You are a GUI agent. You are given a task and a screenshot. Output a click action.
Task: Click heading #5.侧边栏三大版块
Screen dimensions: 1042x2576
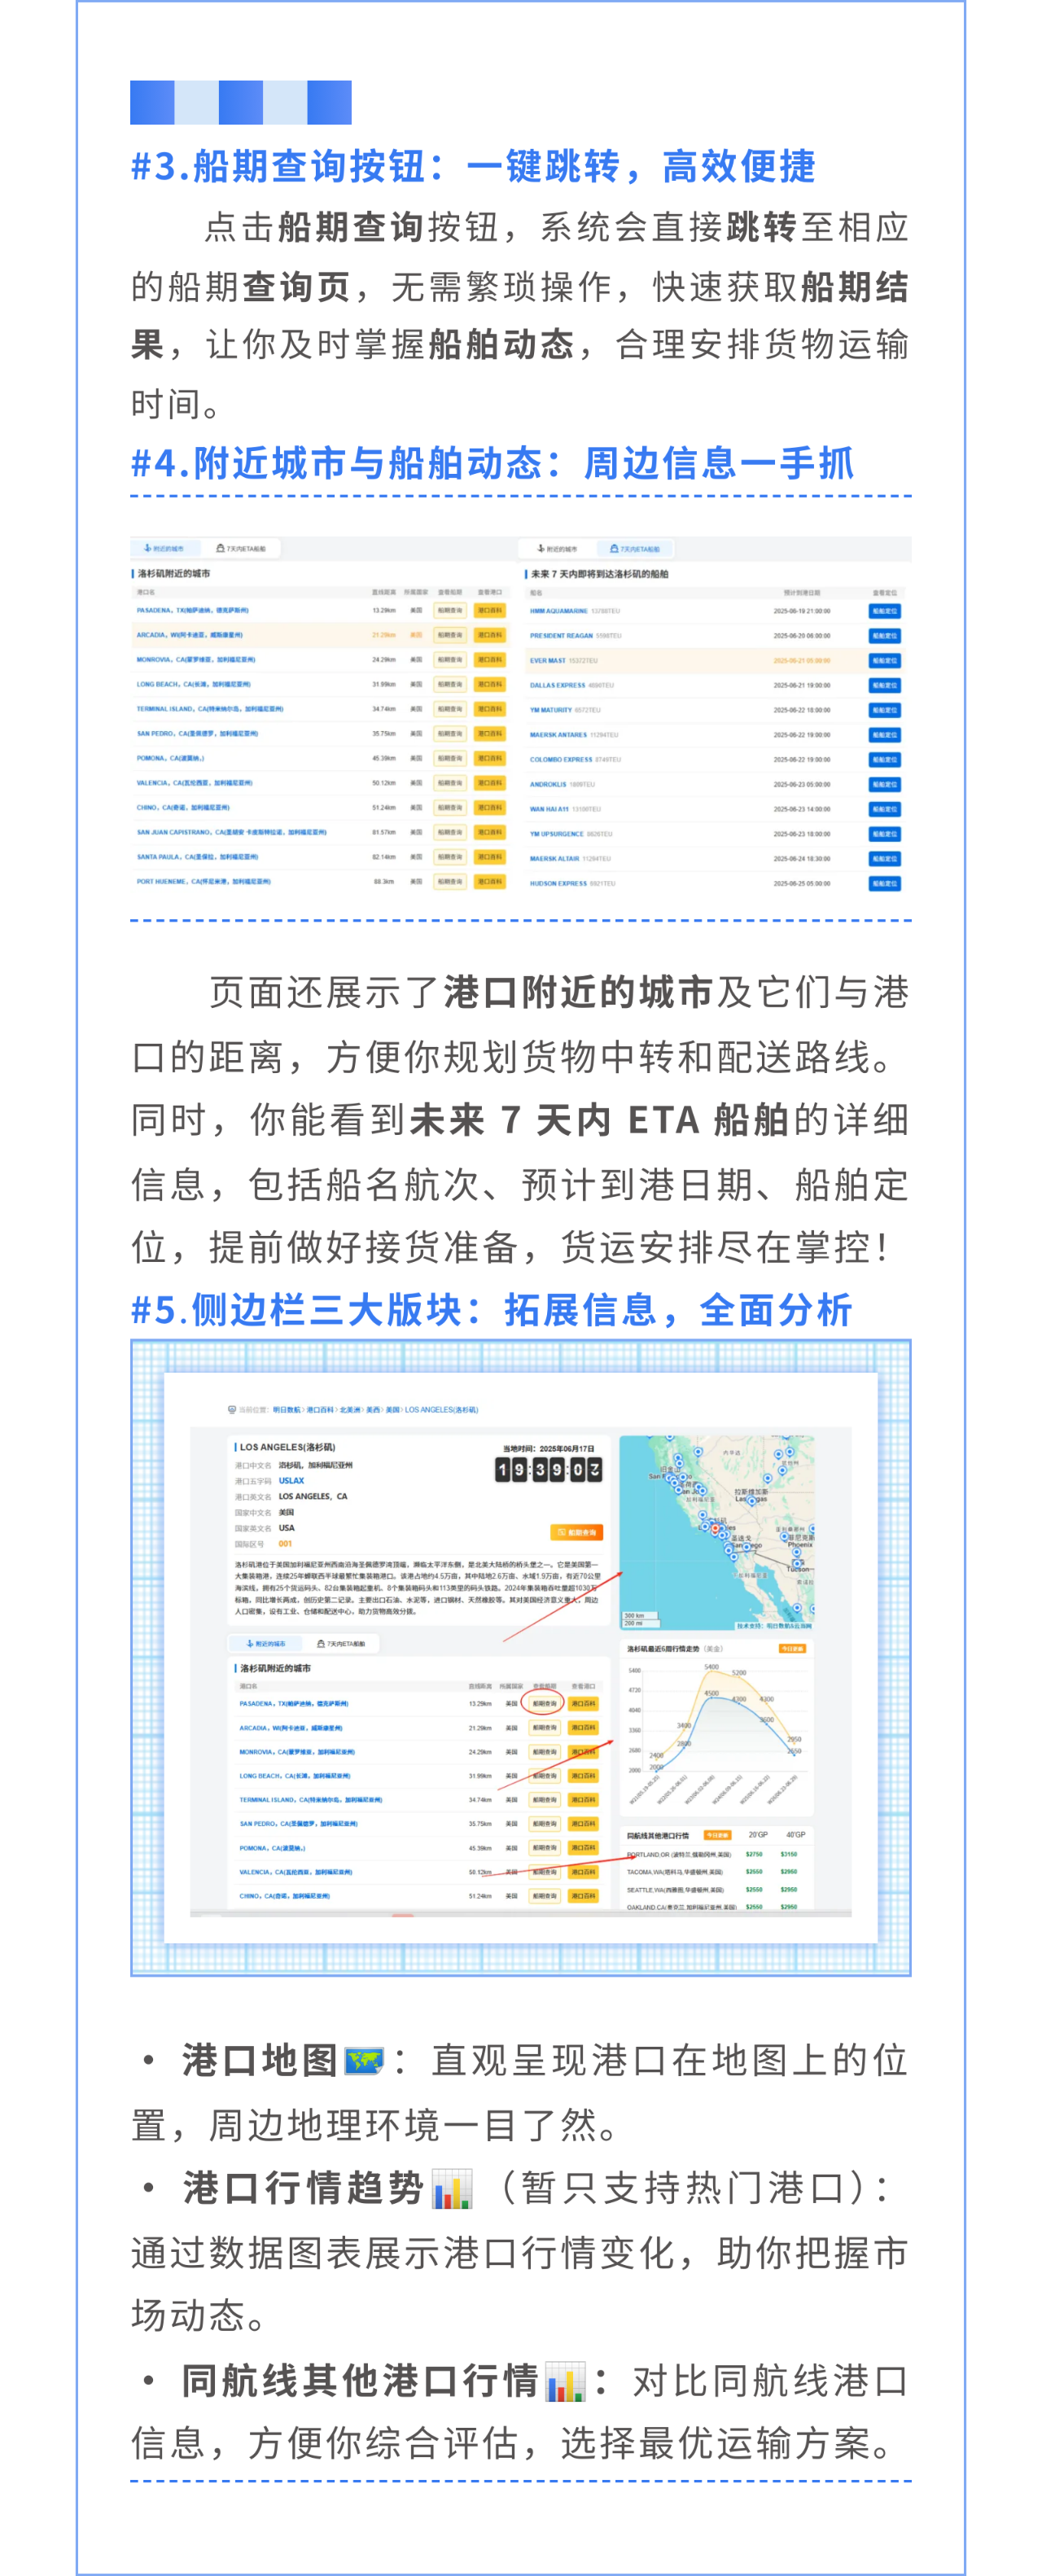point(491,1310)
